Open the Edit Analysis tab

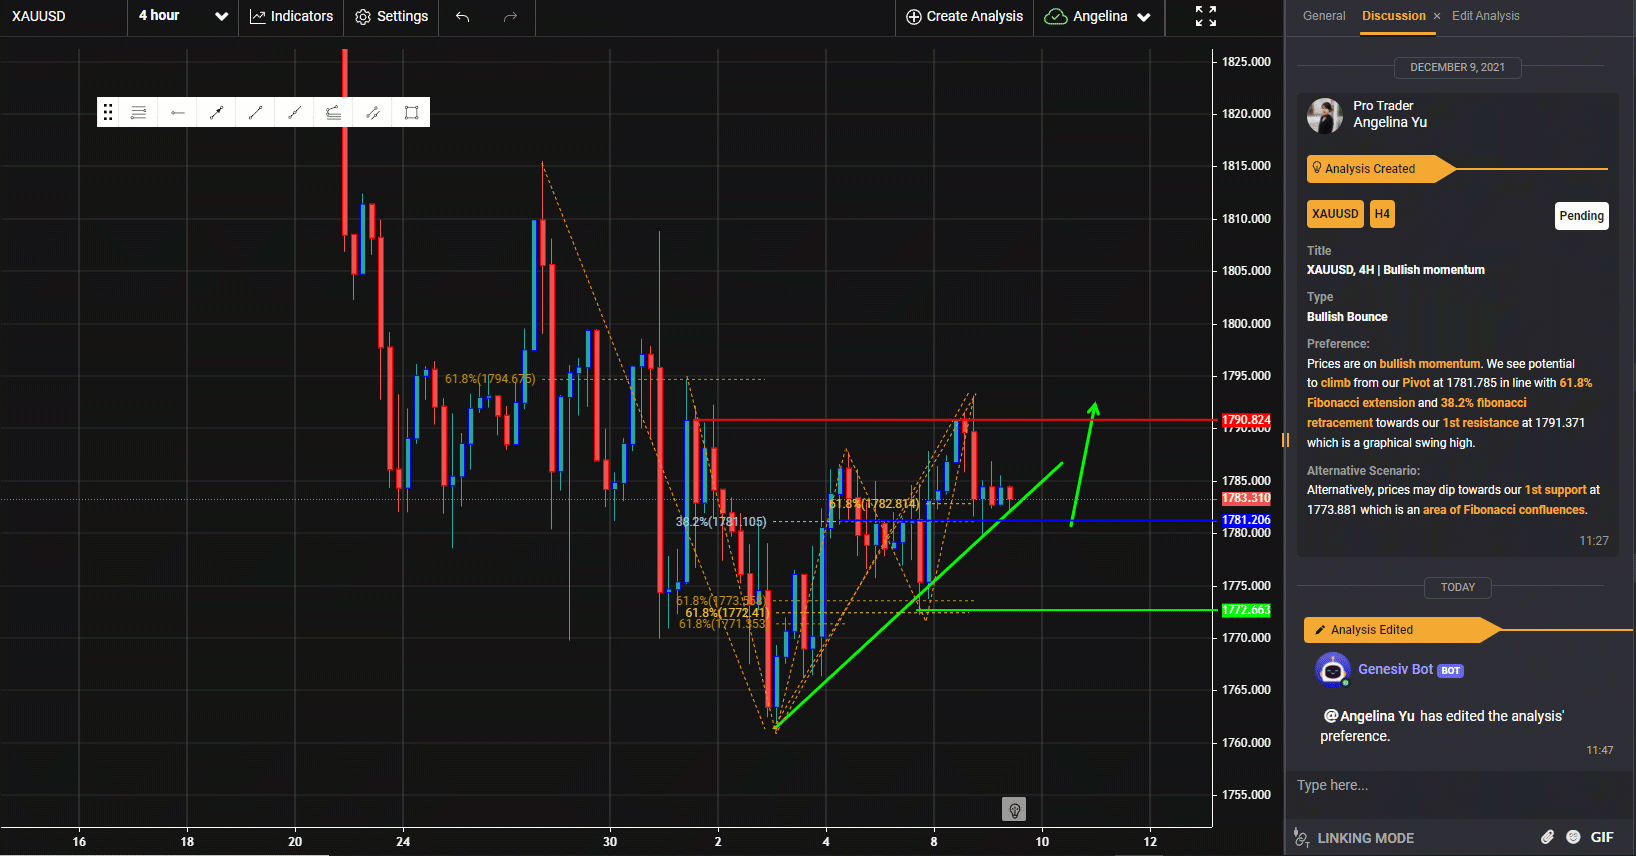click(1485, 16)
